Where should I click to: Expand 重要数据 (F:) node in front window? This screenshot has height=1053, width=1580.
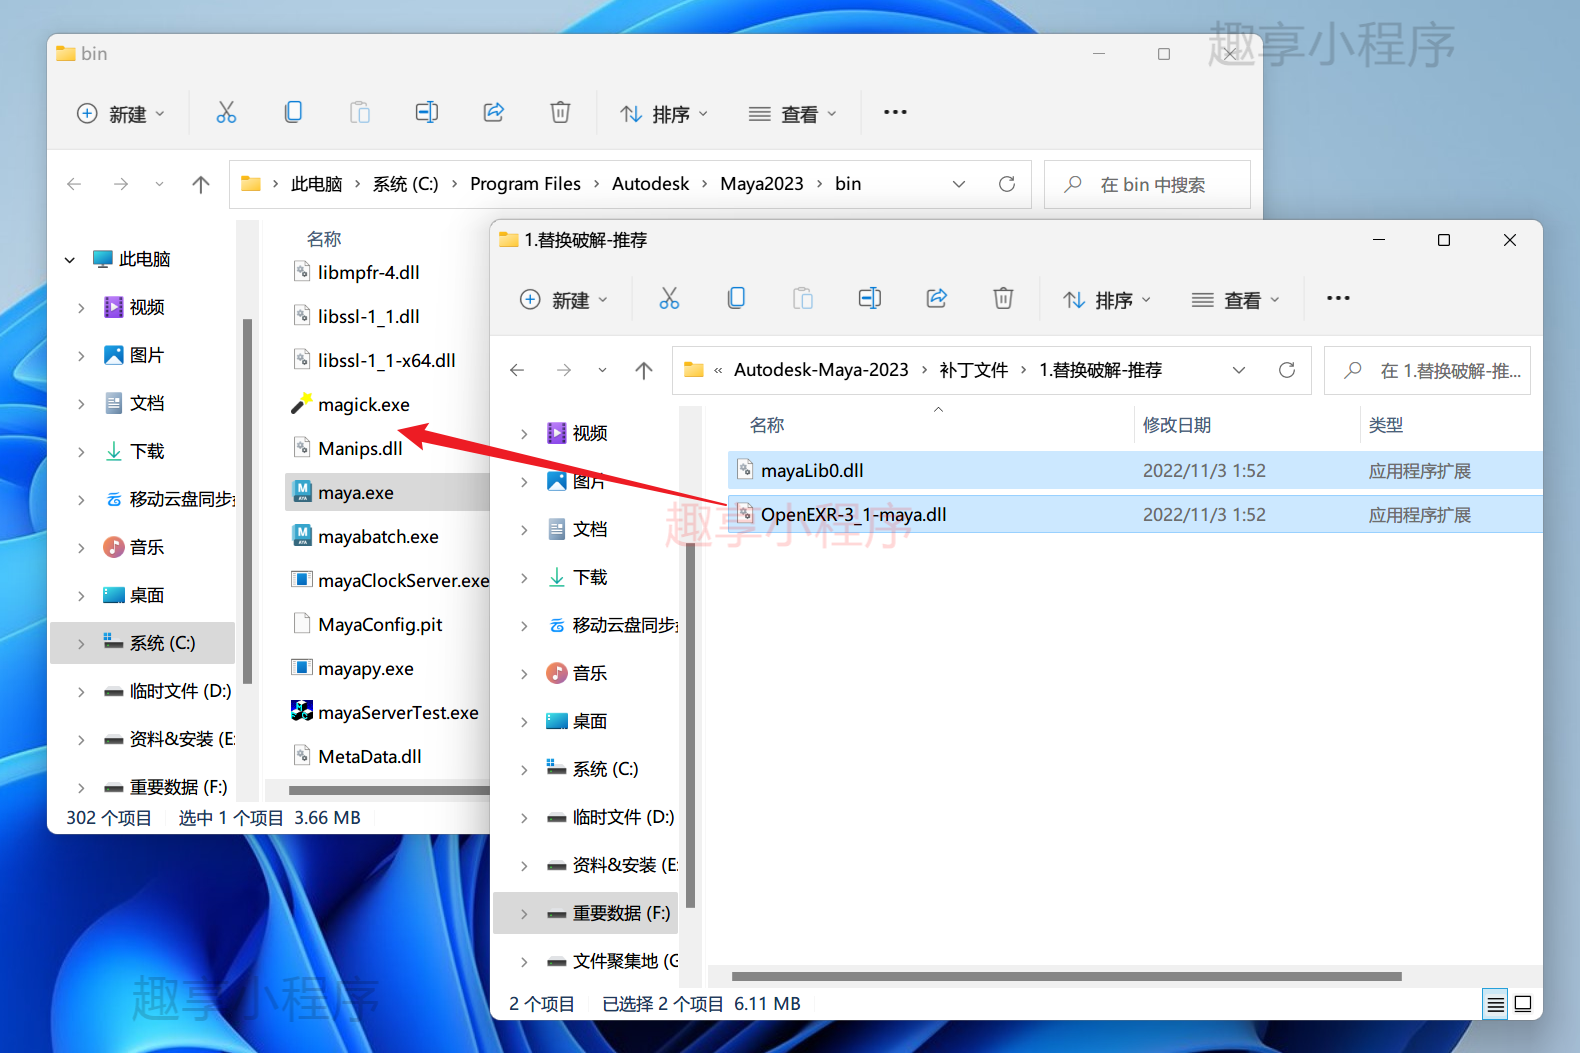tap(524, 914)
